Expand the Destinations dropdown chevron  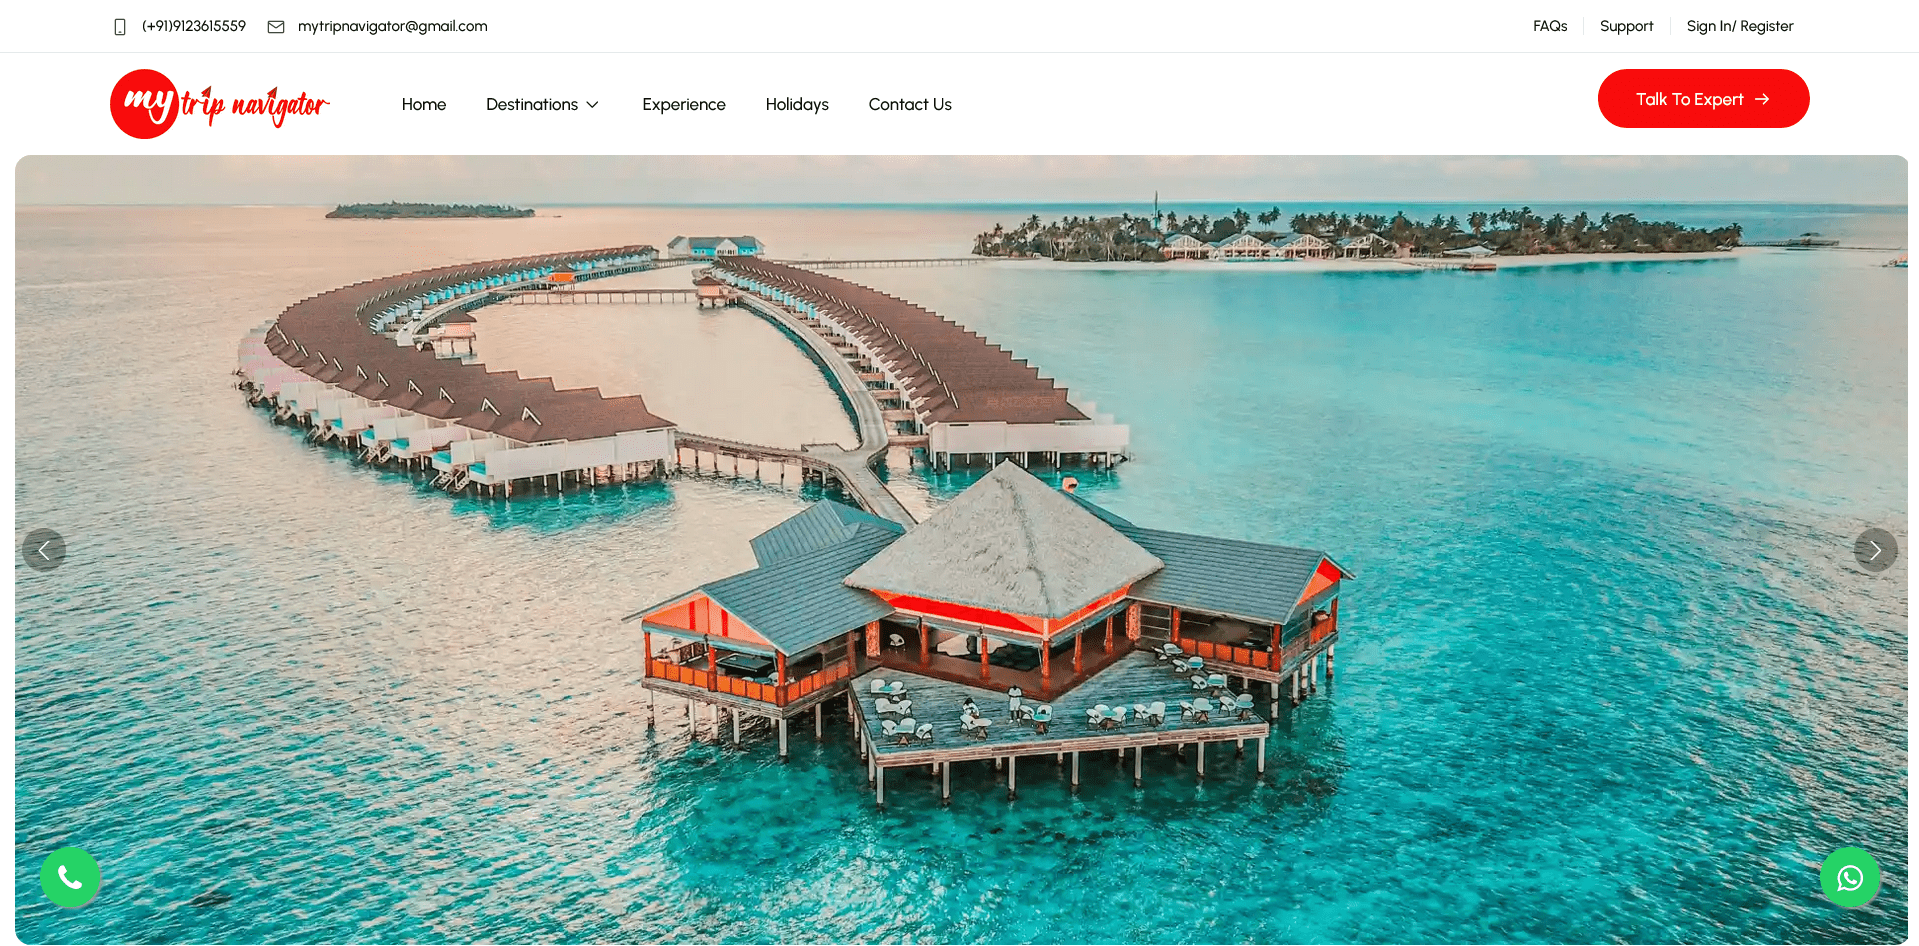pos(592,105)
